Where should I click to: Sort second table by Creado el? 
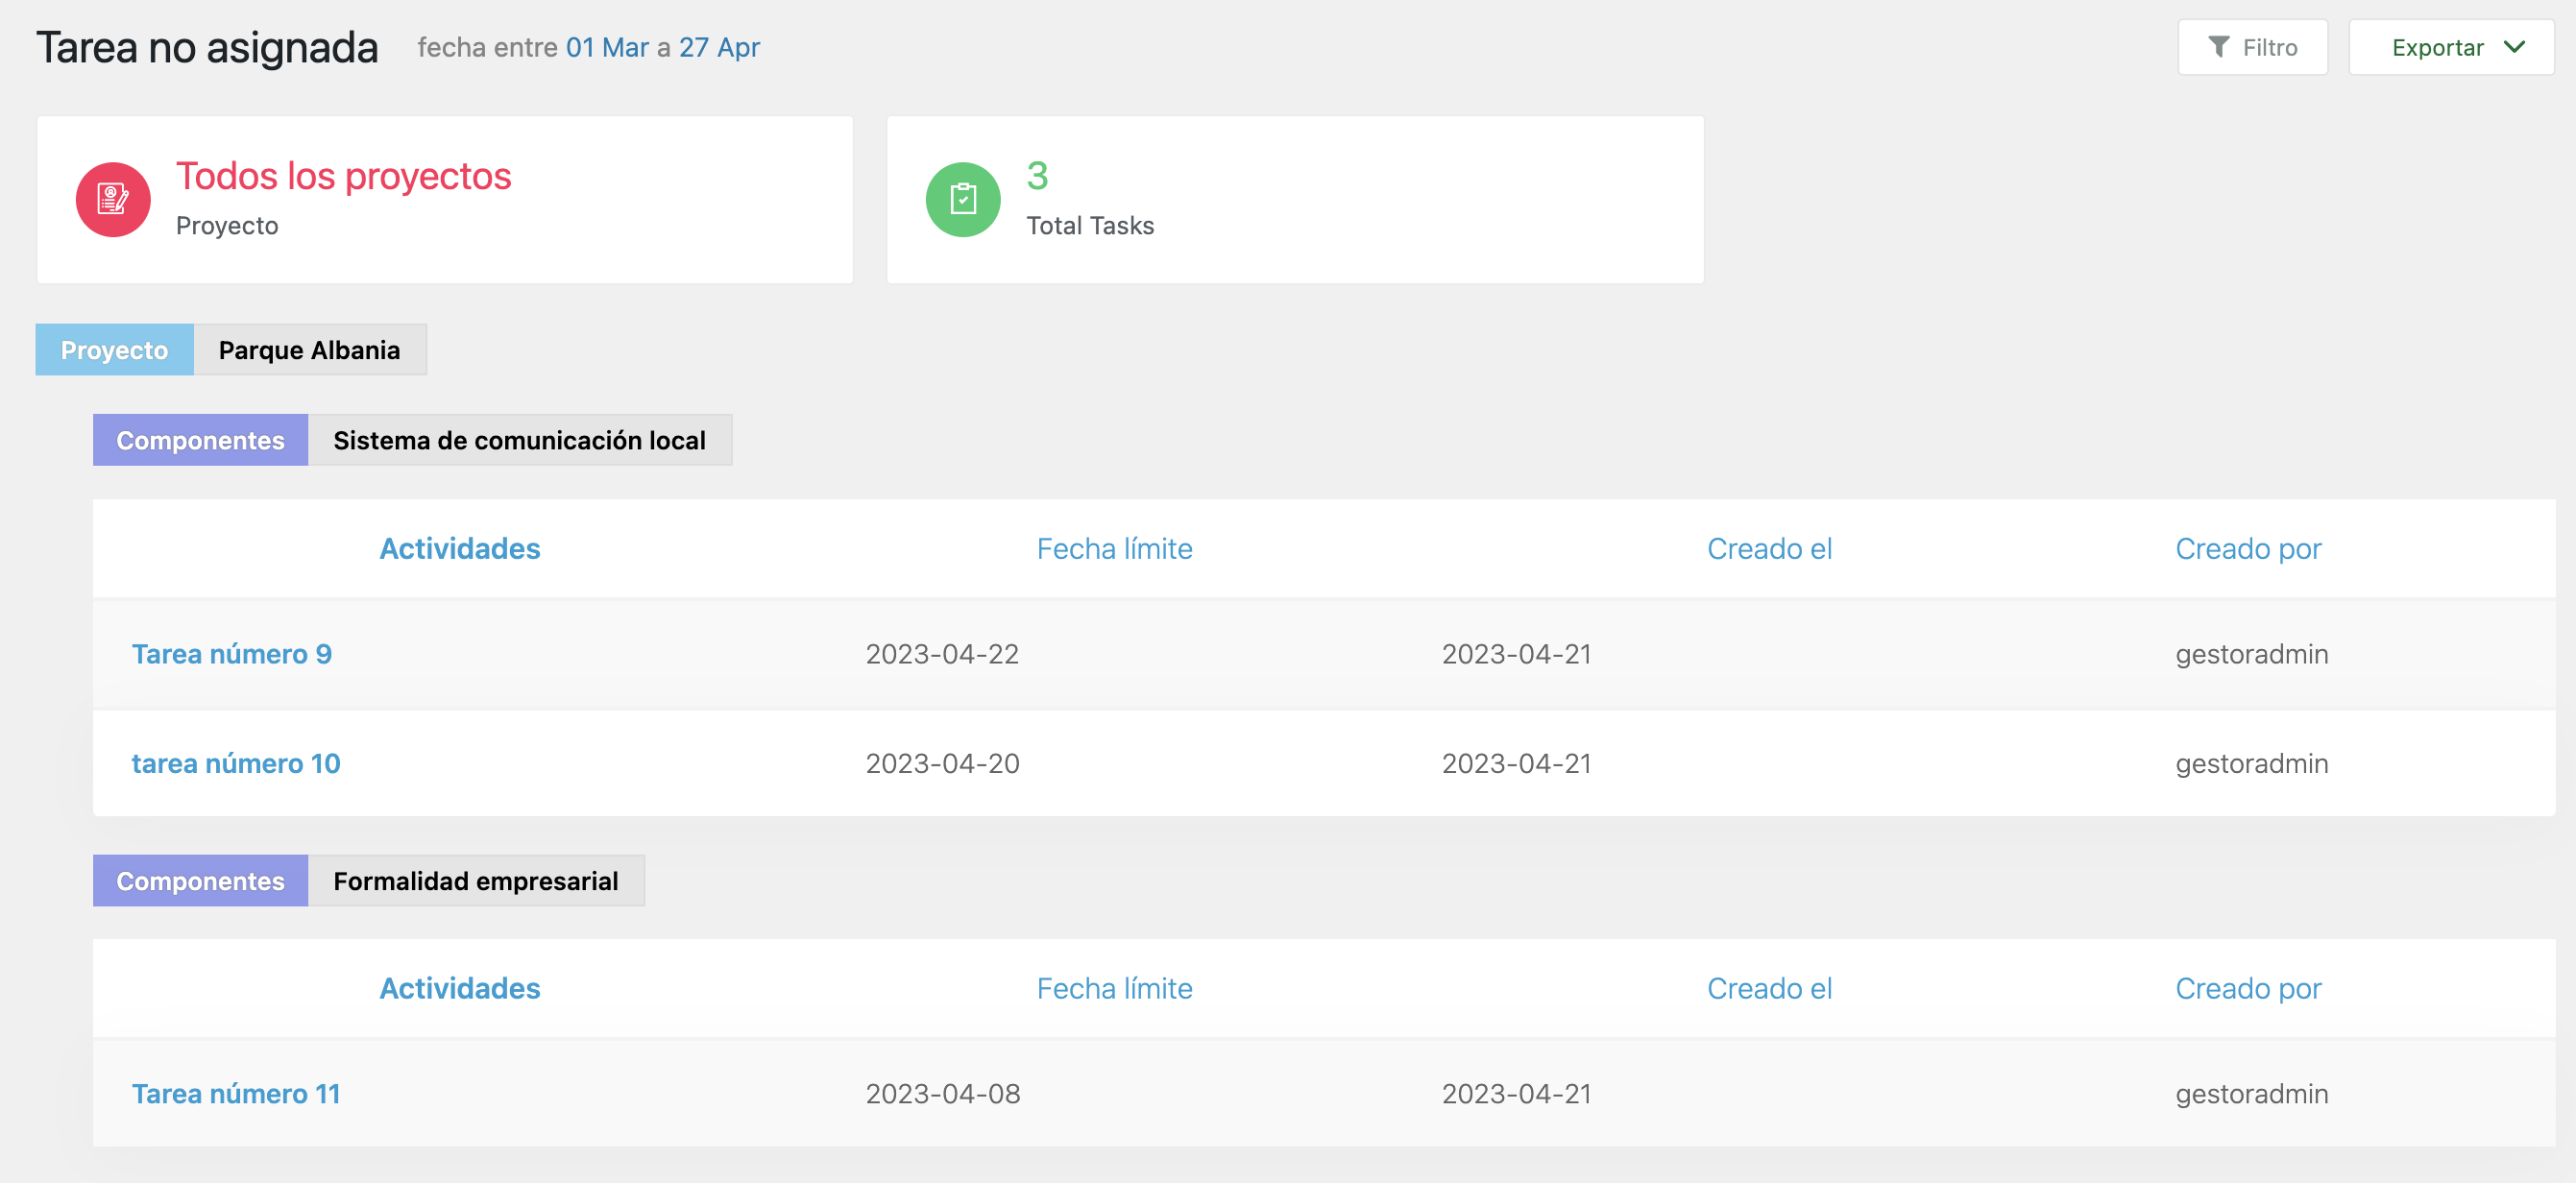pyautogui.click(x=1769, y=989)
